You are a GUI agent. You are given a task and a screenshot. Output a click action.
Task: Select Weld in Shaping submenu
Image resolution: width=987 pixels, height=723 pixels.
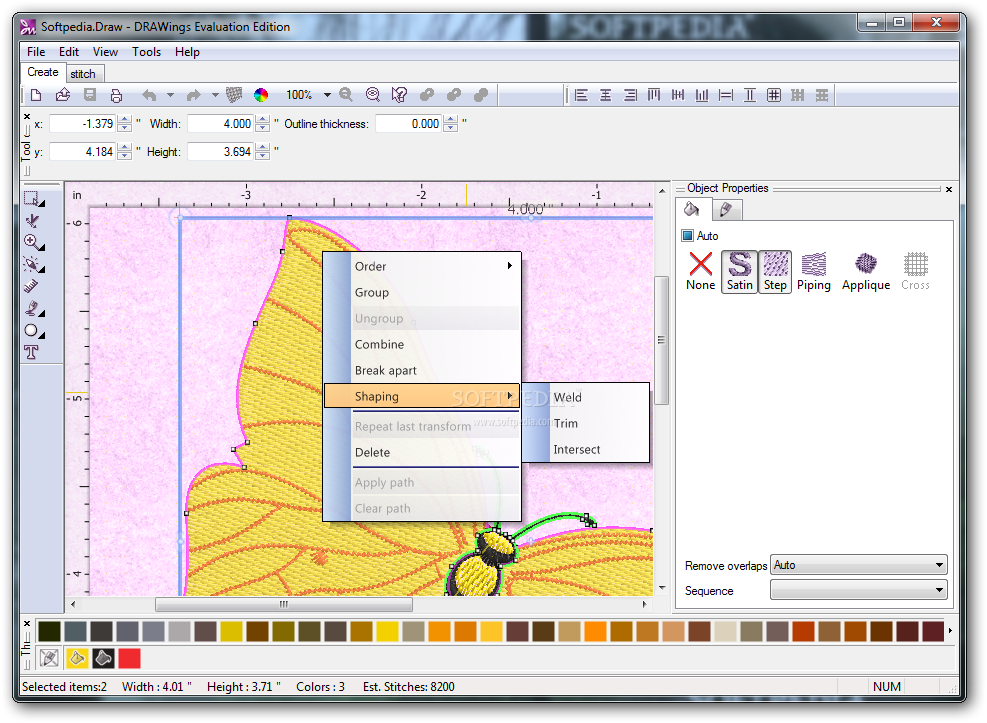tap(586, 397)
